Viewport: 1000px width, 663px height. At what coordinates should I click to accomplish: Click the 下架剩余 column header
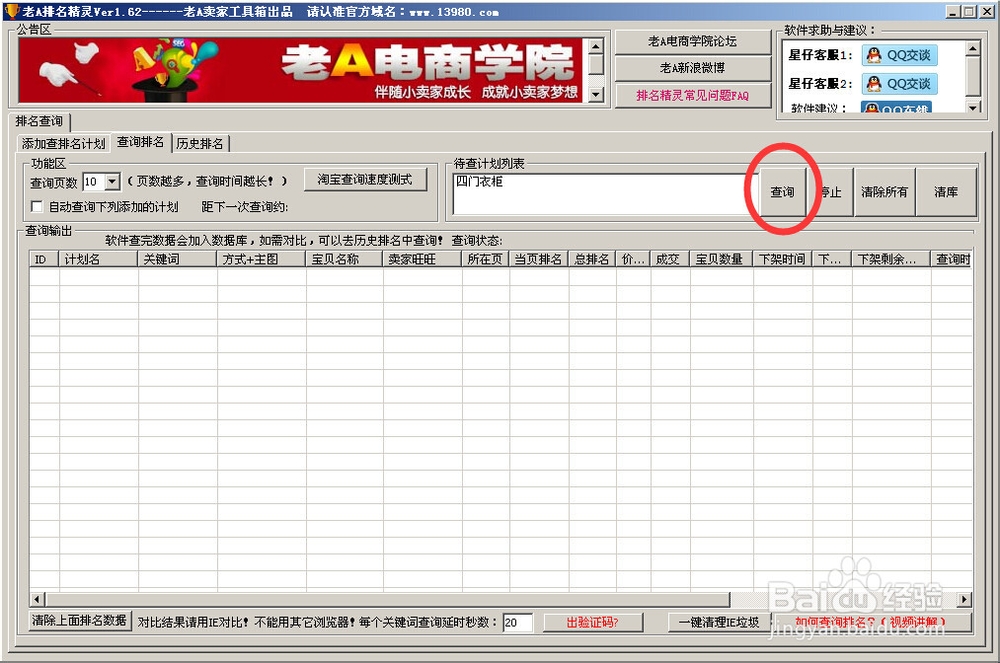click(x=890, y=259)
